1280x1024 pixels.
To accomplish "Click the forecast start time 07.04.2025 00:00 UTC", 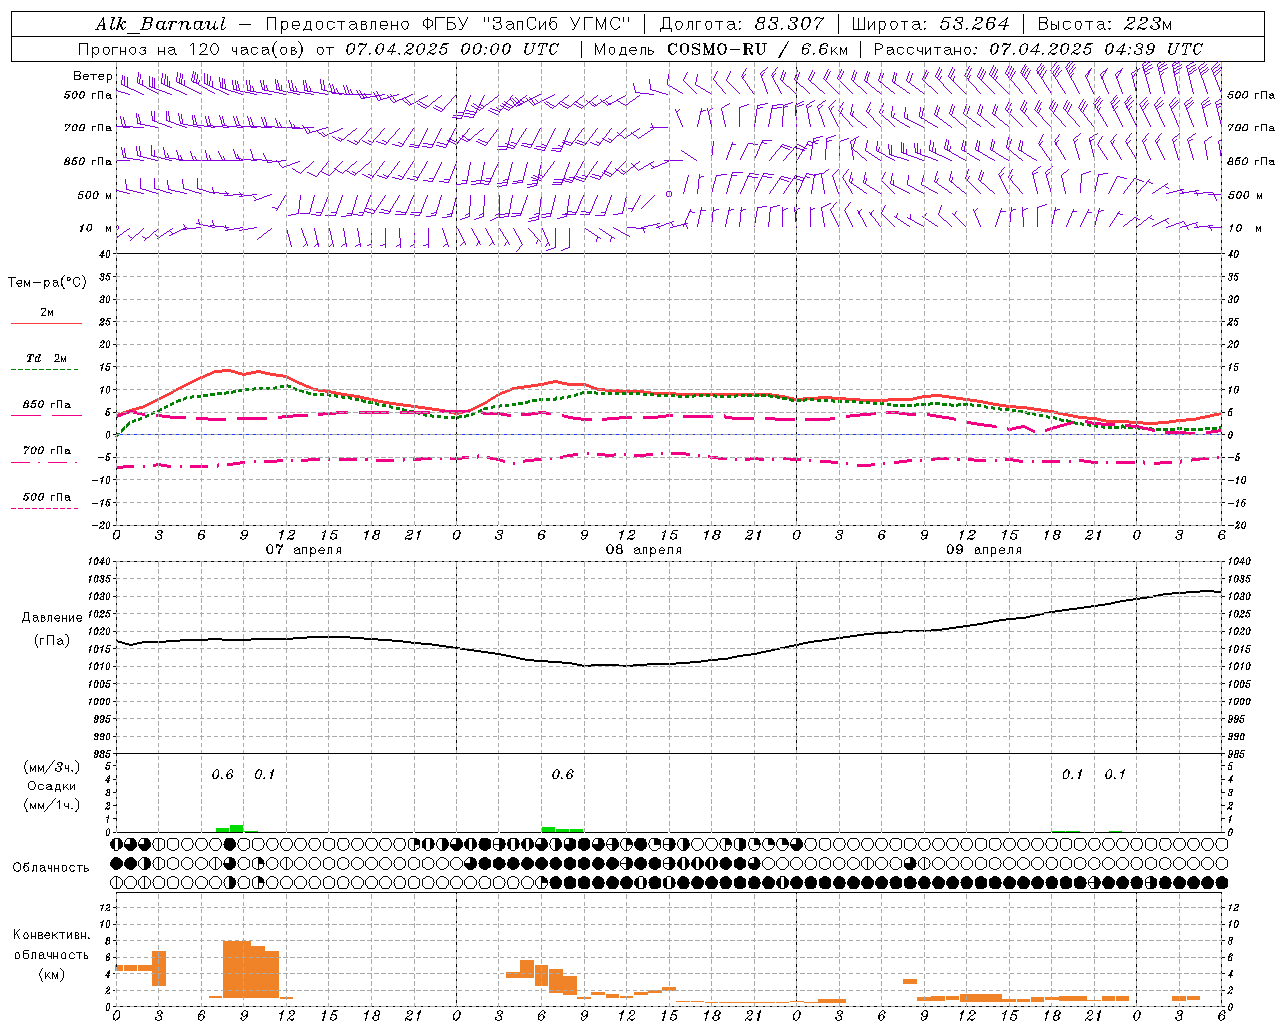I will [x=452, y=49].
